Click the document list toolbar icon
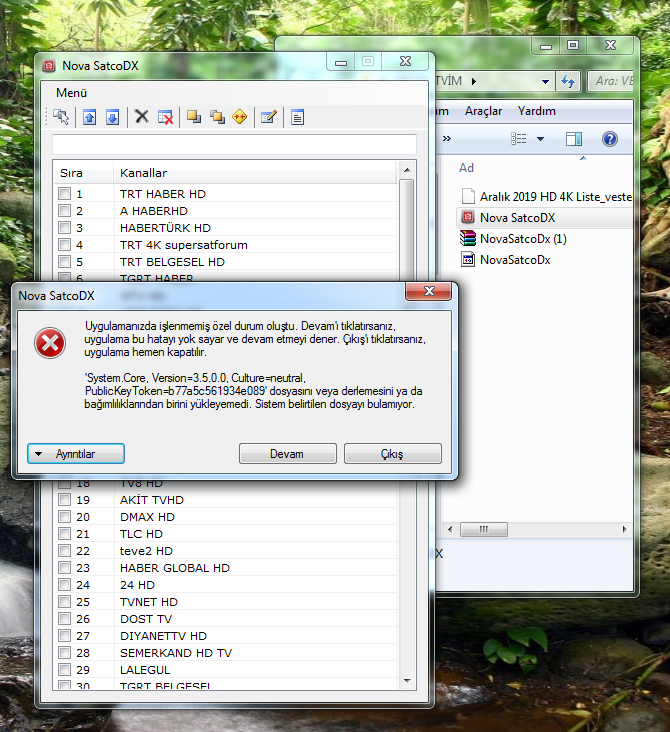Image resolution: width=670 pixels, height=732 pixels. (297, 117)
